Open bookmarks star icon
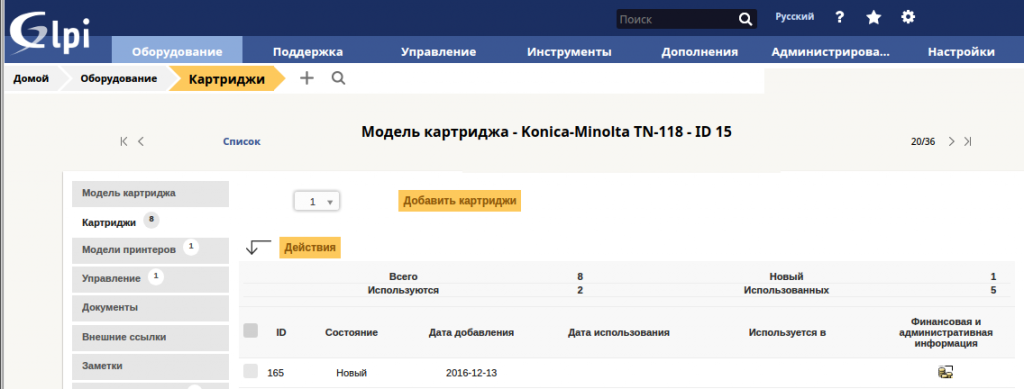 point(873,18)
